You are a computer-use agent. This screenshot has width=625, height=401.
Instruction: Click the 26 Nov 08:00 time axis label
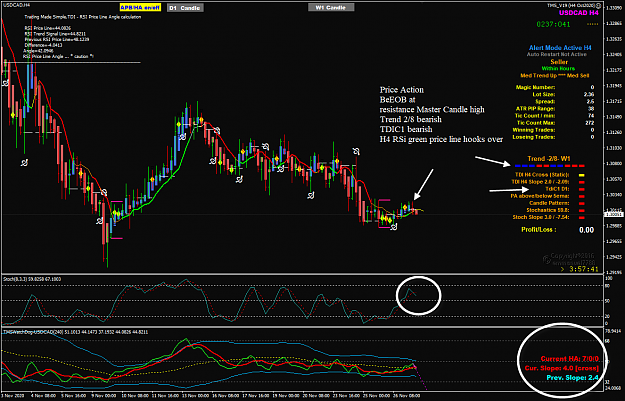coord(405,395)
